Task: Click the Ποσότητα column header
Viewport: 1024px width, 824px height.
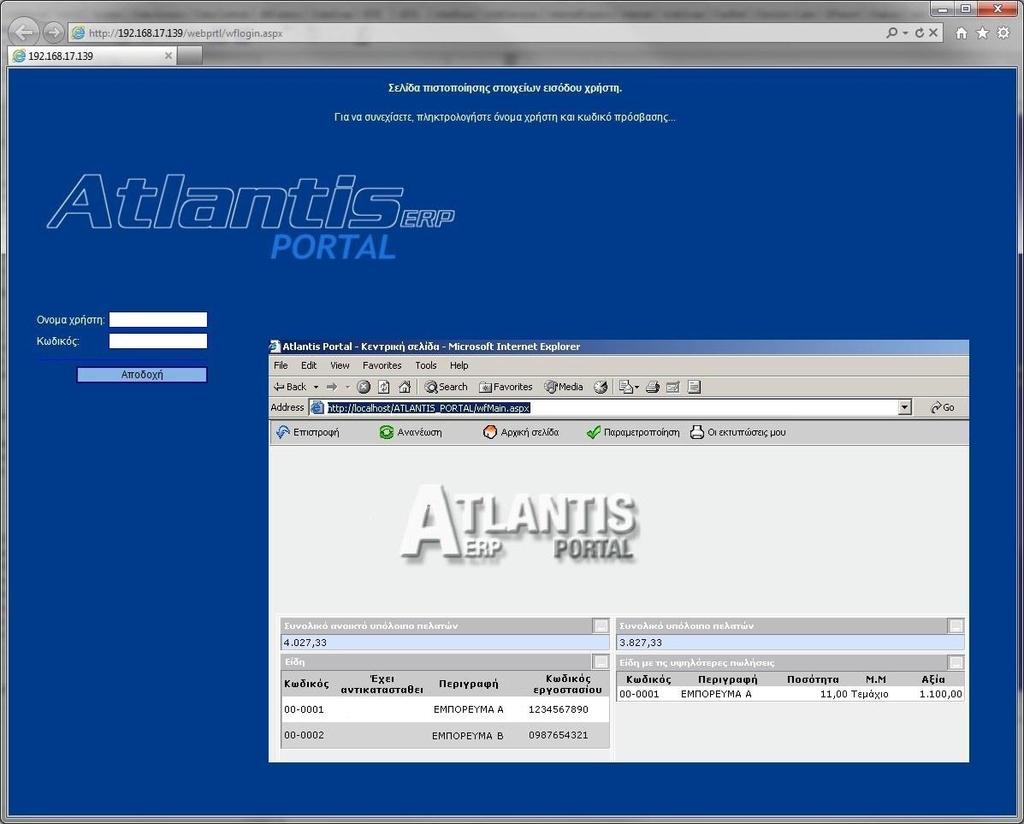Action: point(812,679)
